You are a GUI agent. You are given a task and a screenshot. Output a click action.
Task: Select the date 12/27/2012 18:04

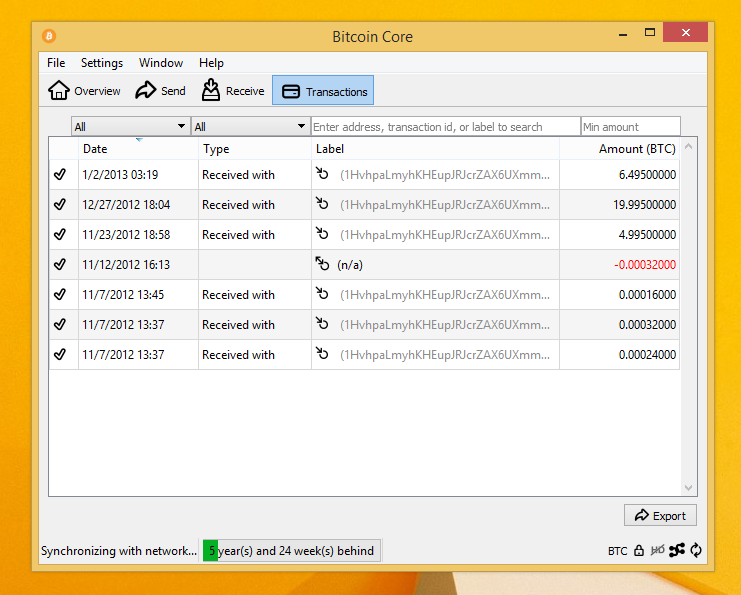click(x=126, y=205)
